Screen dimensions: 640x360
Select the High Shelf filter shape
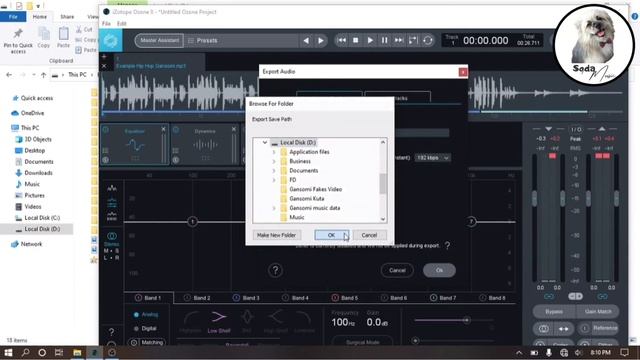[276, 321]
